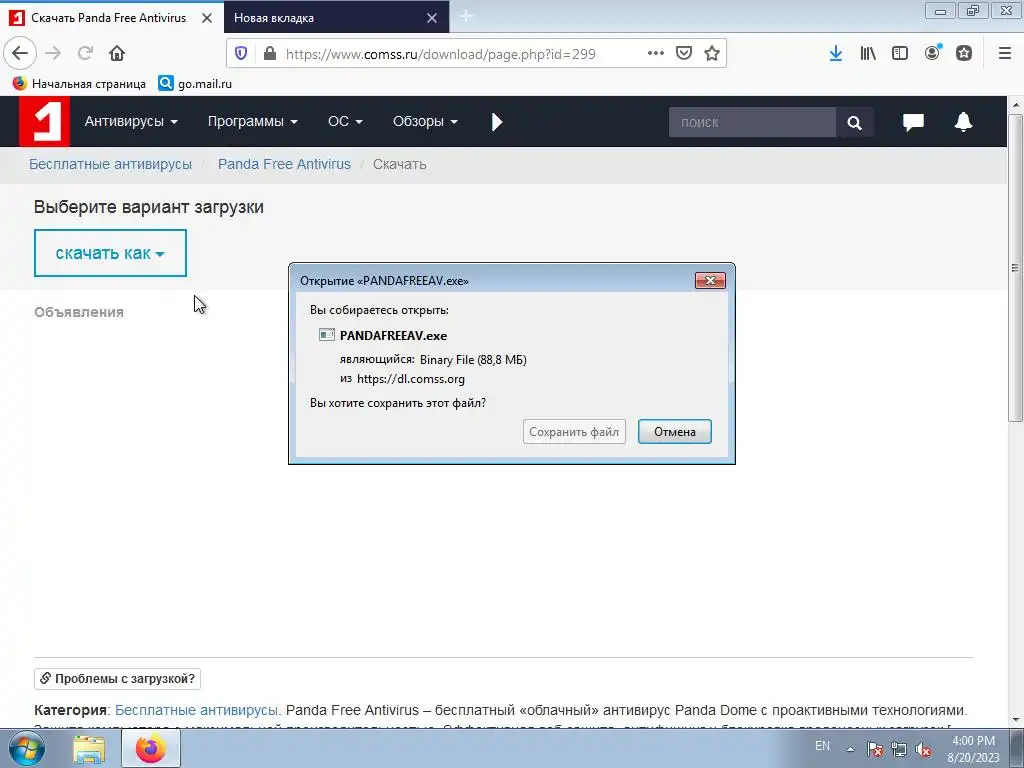Image resolution: width=1024 pixels, height=768 pixels.
Task: Open Firefox home page icon
Action: coord(117,53)
